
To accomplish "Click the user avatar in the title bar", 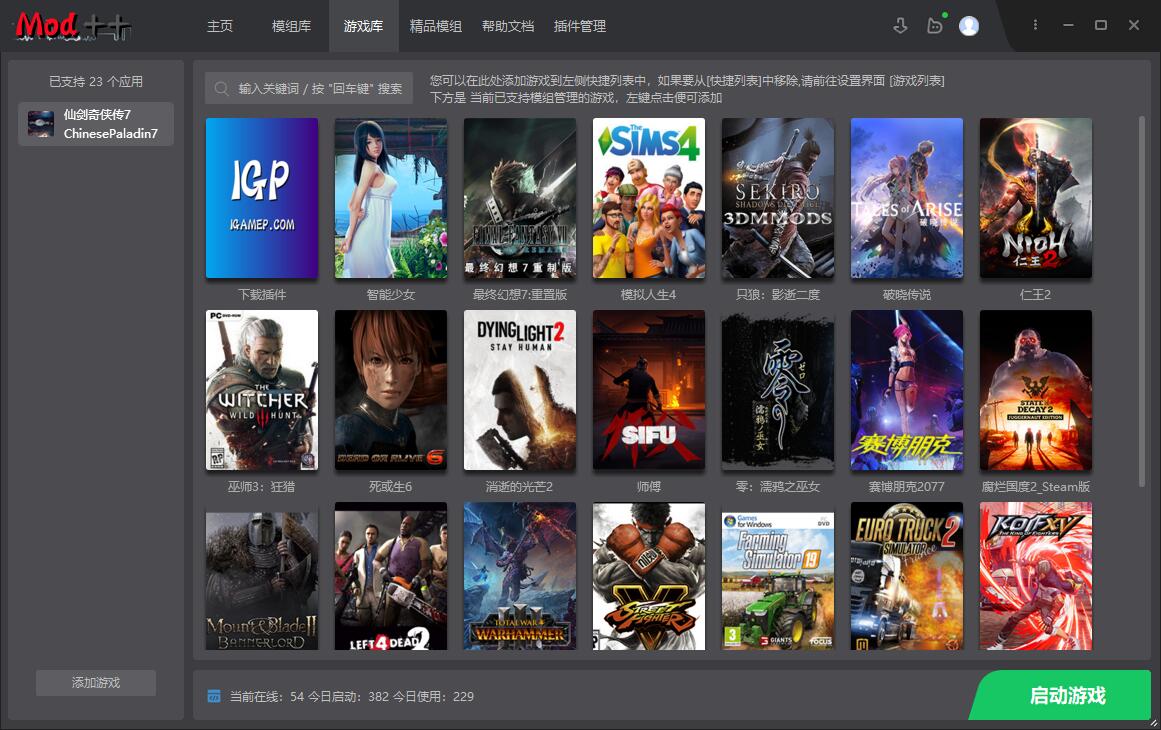I will coord(969,25).
